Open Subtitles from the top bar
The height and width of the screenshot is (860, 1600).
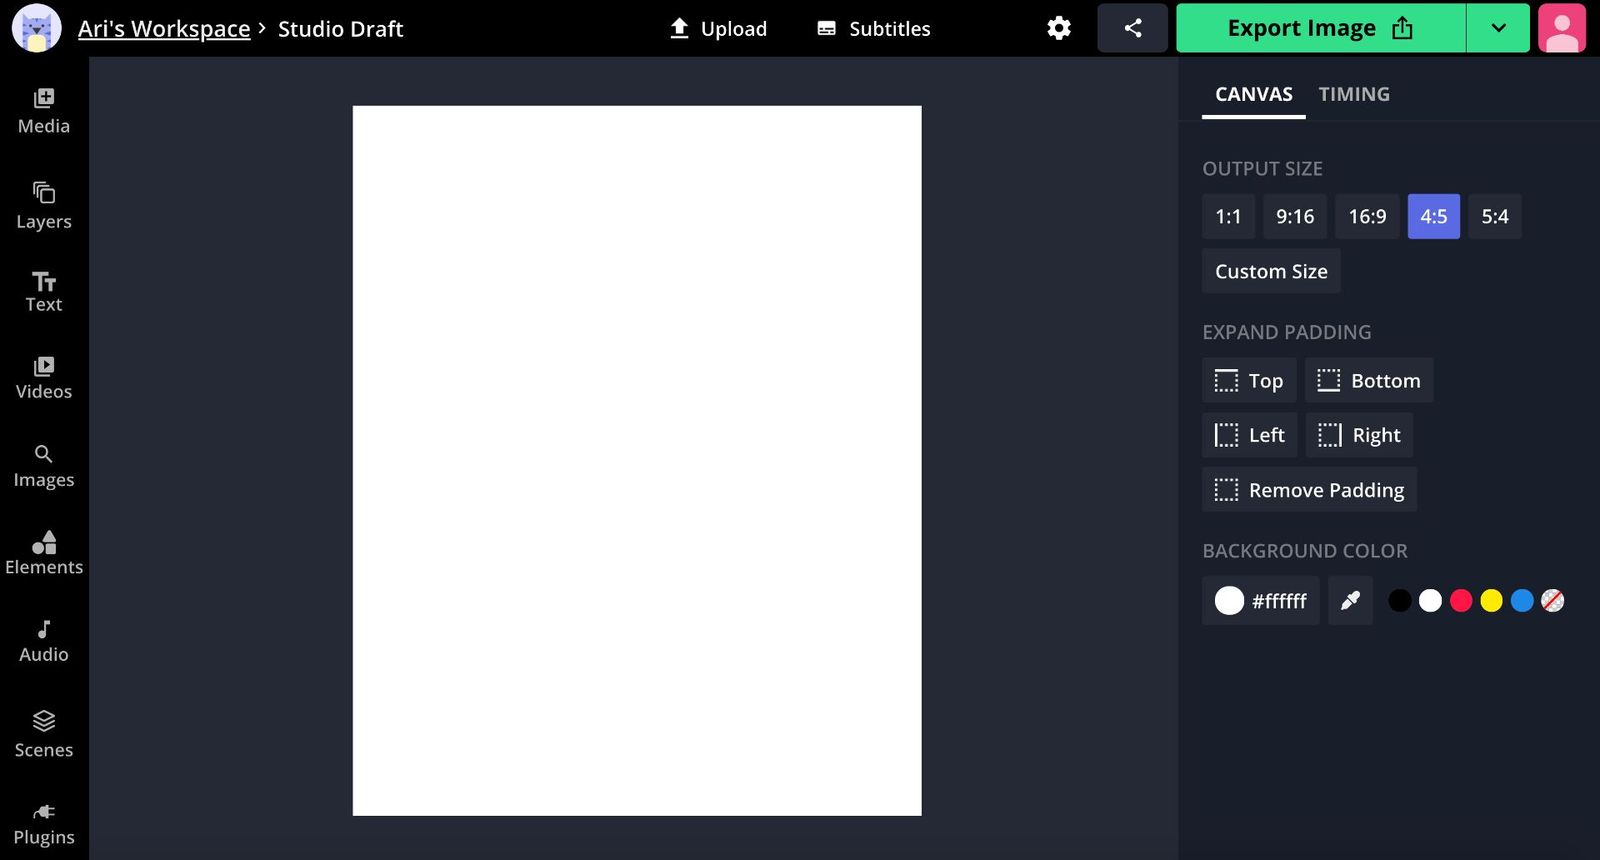coord(874,28)
